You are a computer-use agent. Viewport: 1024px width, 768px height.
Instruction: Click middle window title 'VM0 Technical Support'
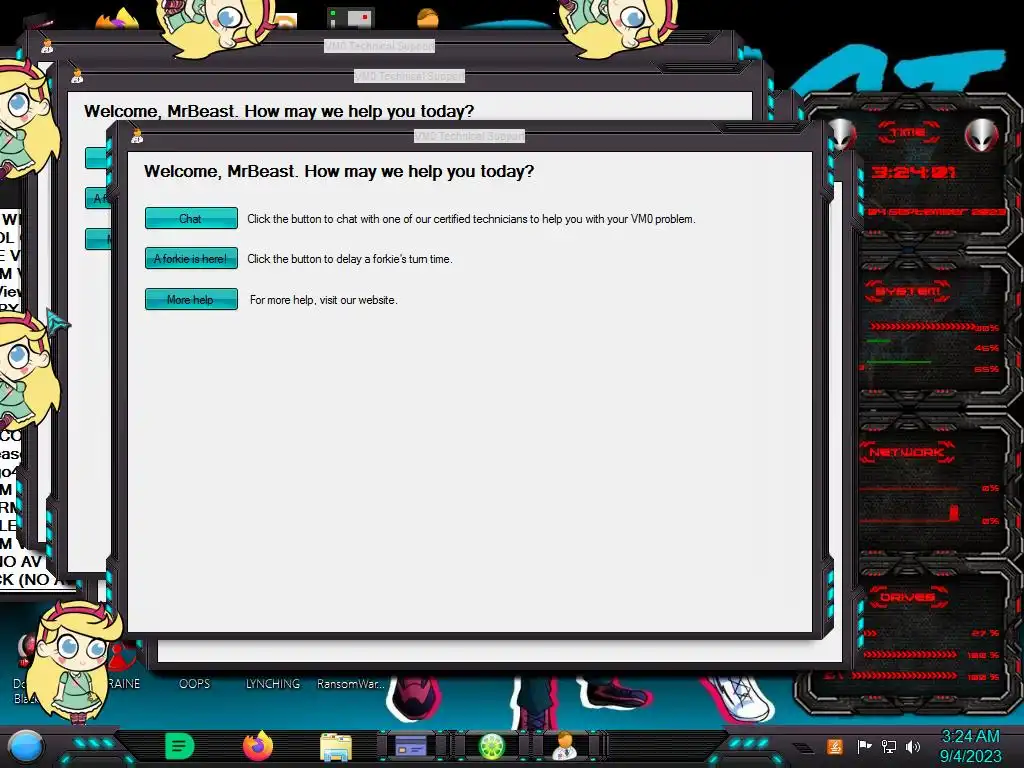pyautogui.click(x=409, y=76)
